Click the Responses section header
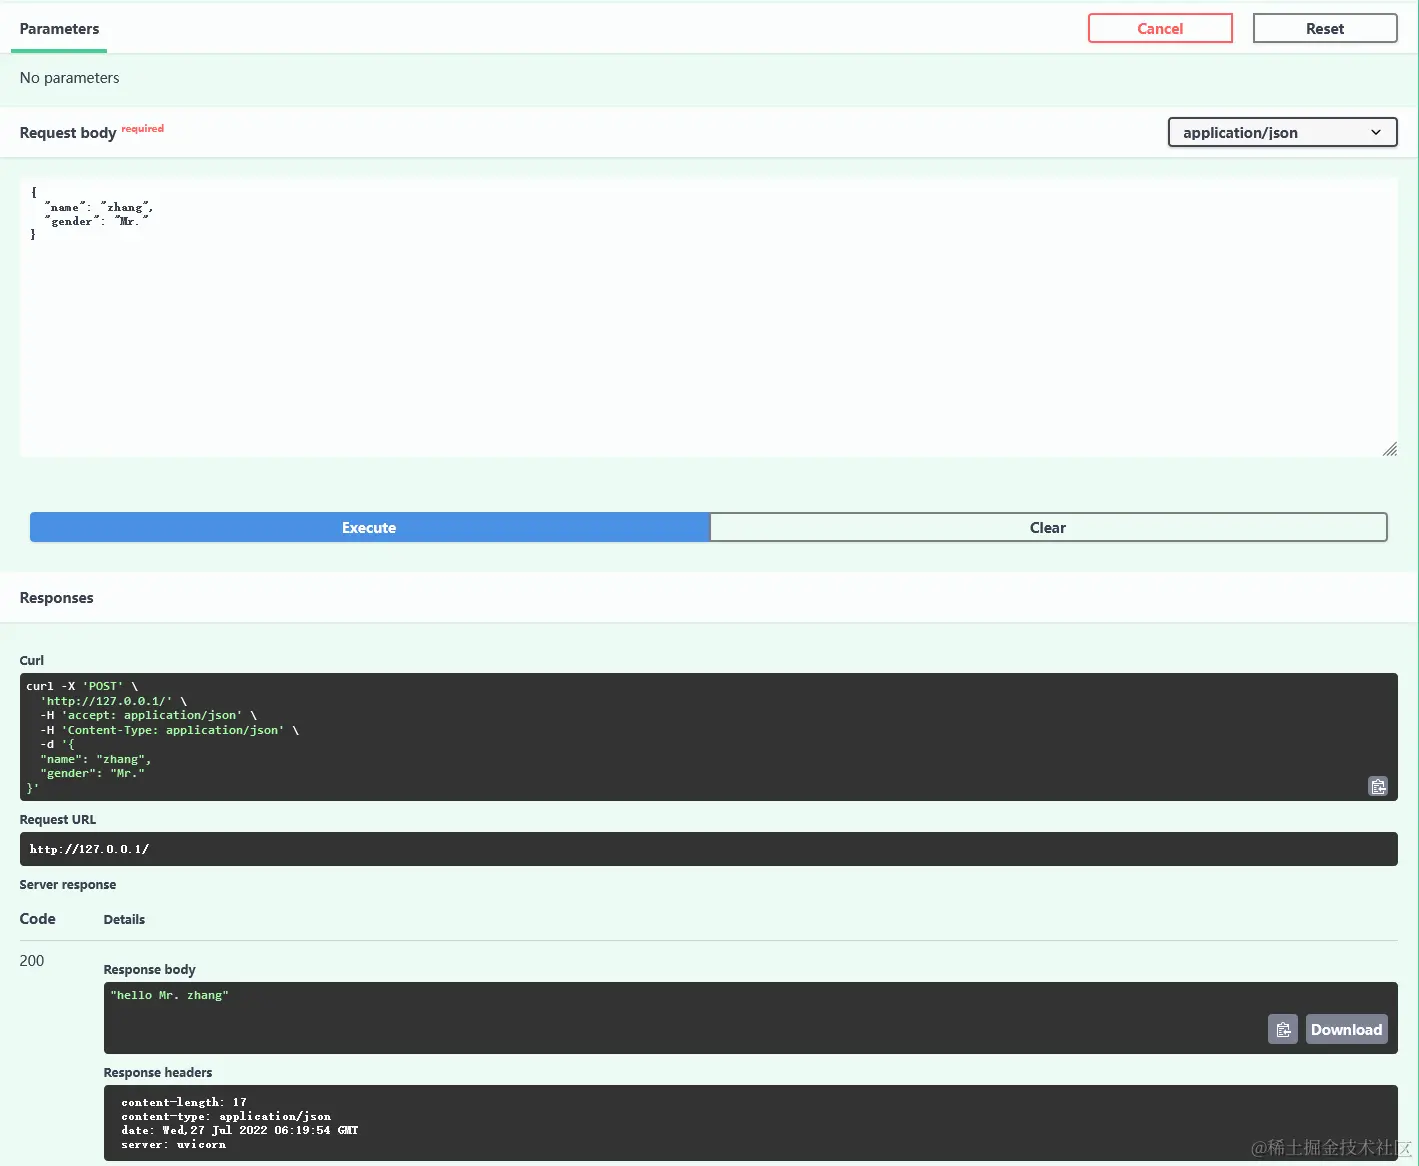This screenshot has height=1166, width=1419. click(56, 597)
